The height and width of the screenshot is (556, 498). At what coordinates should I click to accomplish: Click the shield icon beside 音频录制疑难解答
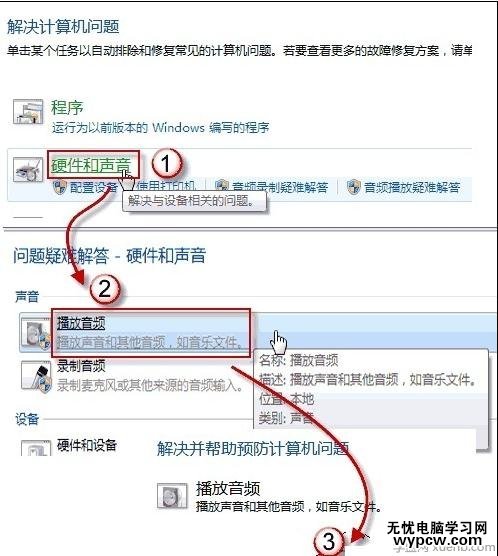[x=222, y=187]
